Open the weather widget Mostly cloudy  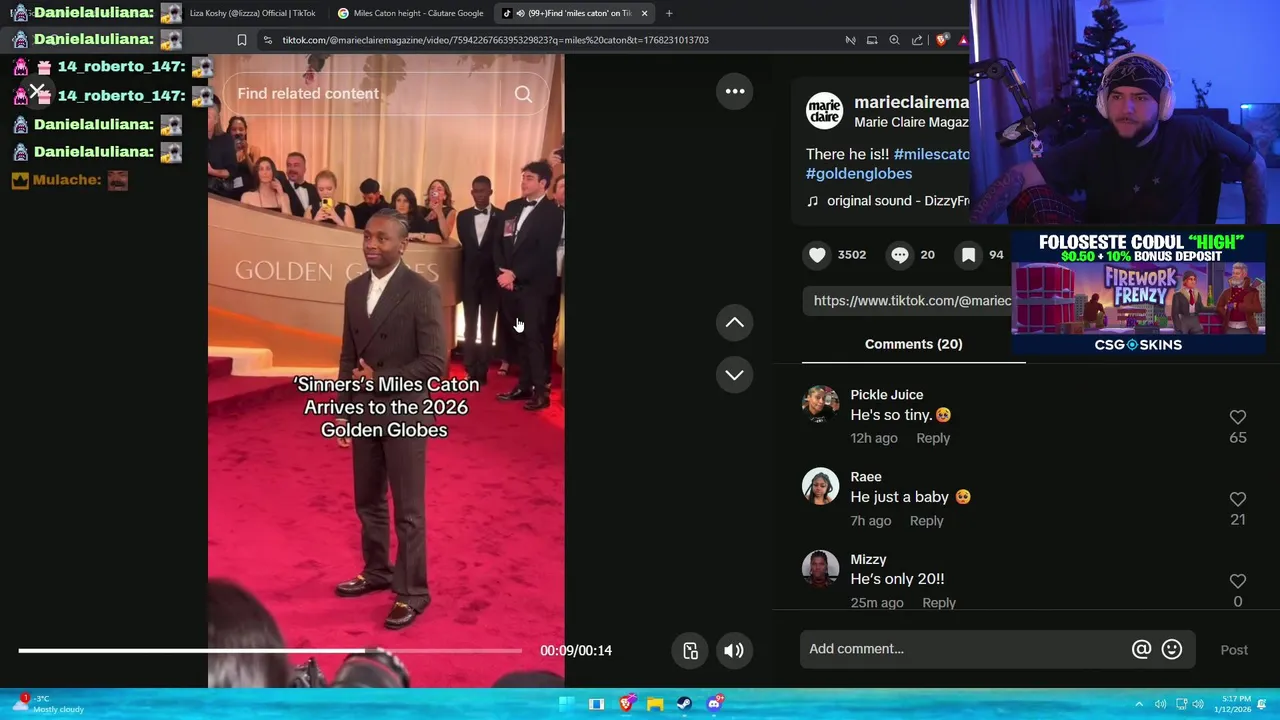48,704
